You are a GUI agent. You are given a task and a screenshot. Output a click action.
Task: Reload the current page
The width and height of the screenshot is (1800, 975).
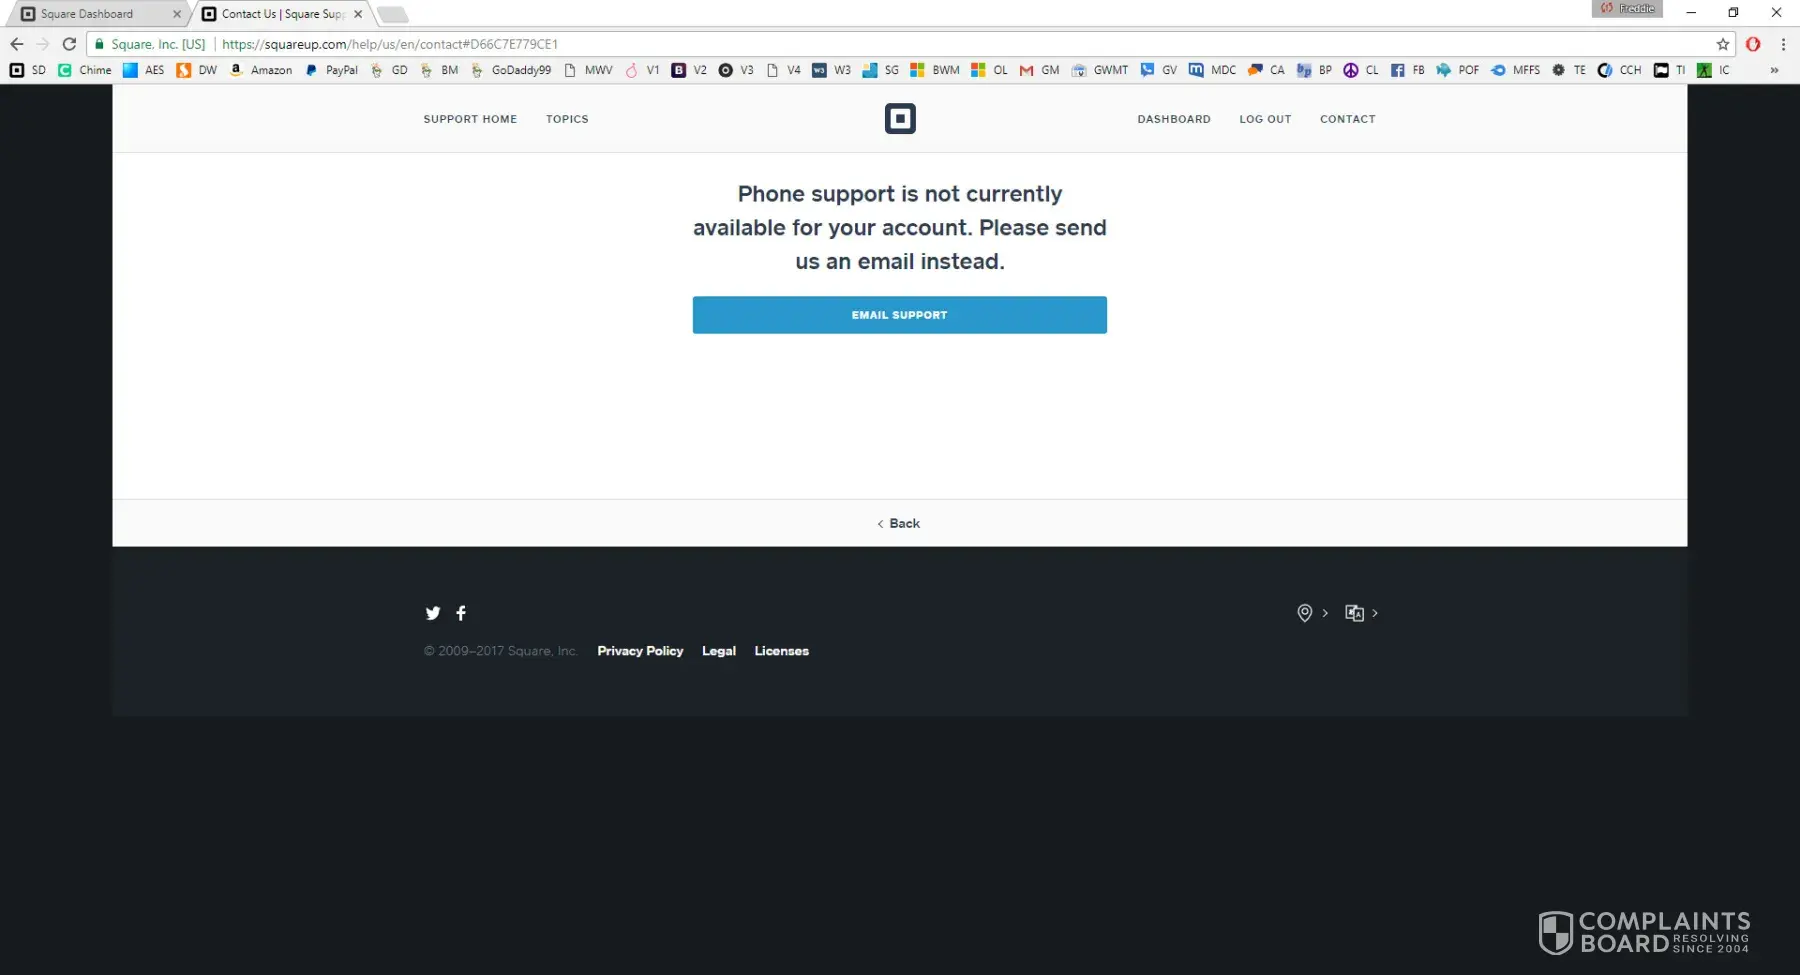coord(69,44)
